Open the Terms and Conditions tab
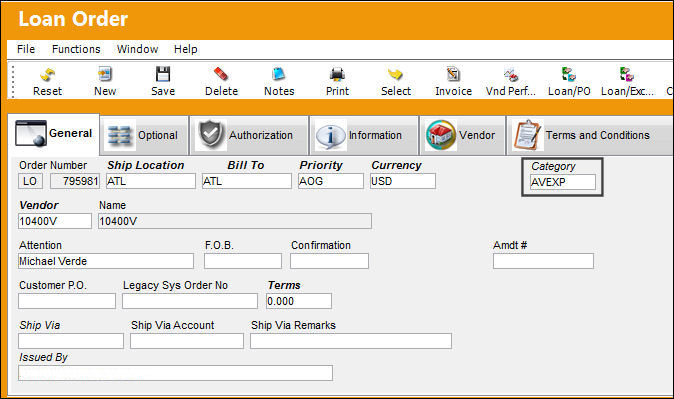Viewport: 674px width, 399px height. click(590, 135)
